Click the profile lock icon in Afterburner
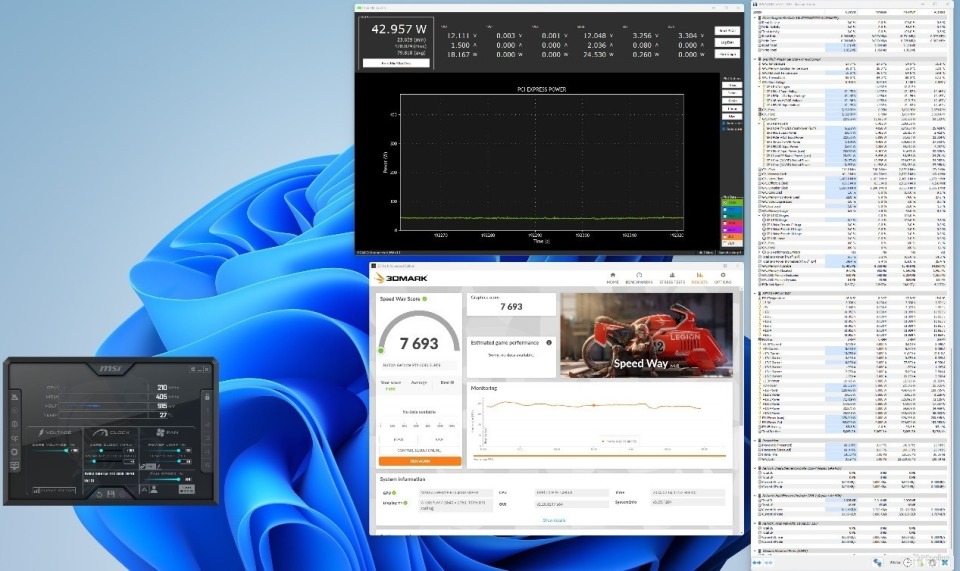The height and width of the screenshot is (571, 960). pyautogui.click(x=207, y=397)
